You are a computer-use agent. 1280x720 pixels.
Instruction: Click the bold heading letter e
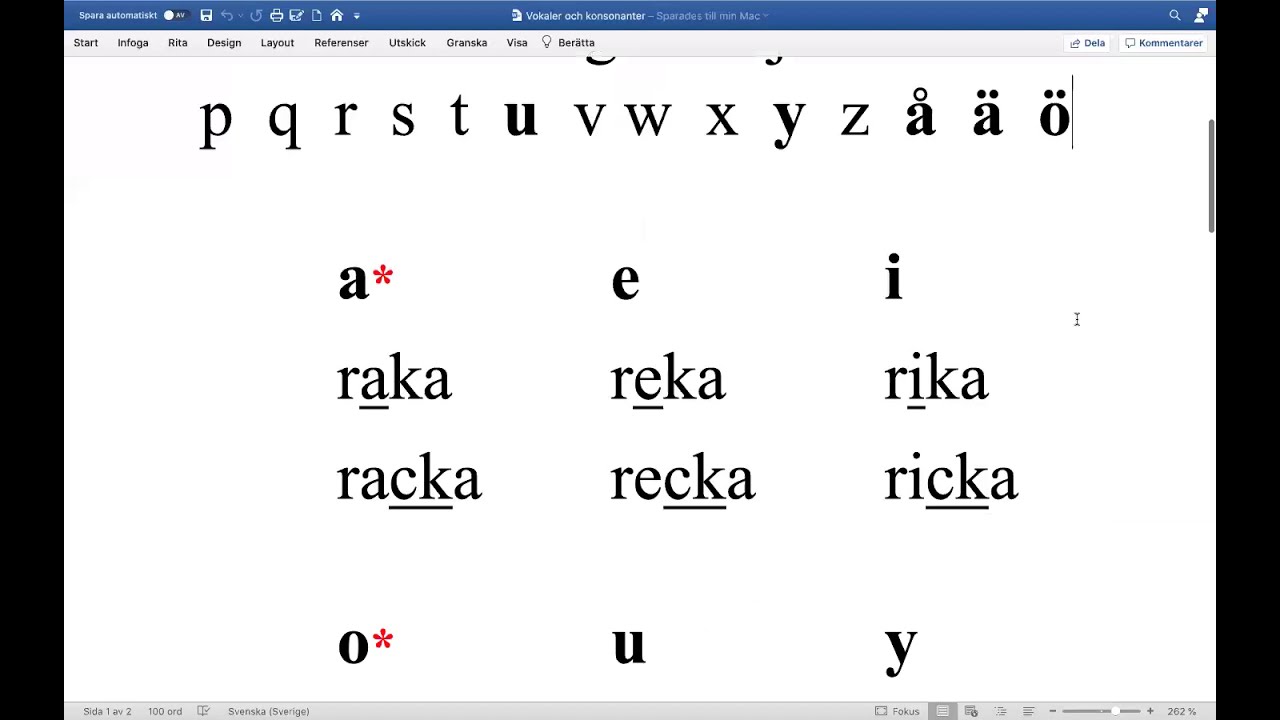point(625,281)
